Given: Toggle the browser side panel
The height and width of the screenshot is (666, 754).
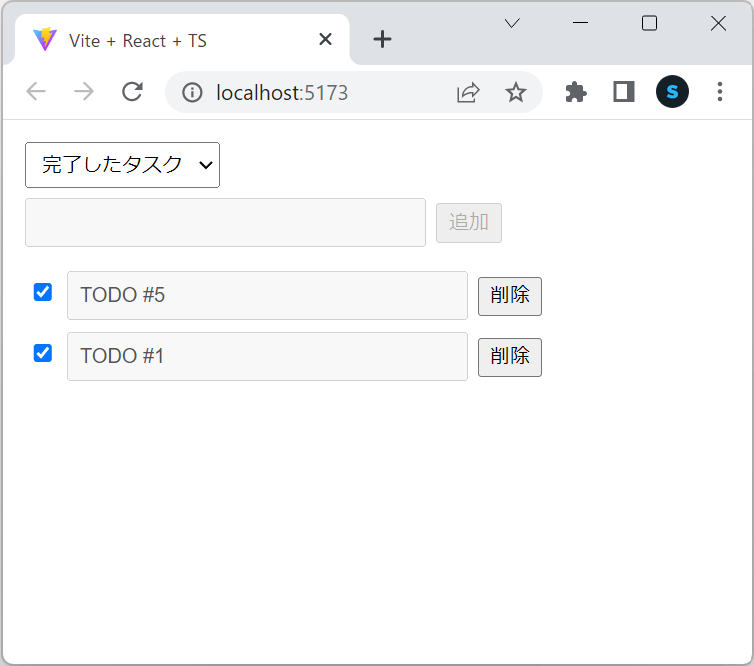Looking at the screenshot, I should 624,92.
